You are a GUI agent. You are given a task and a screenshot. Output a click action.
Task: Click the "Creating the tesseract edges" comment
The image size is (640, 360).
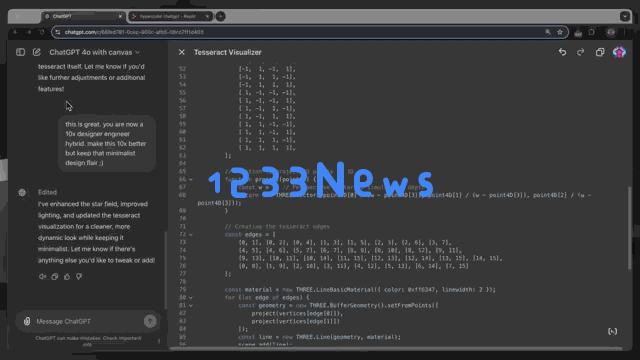277,227
